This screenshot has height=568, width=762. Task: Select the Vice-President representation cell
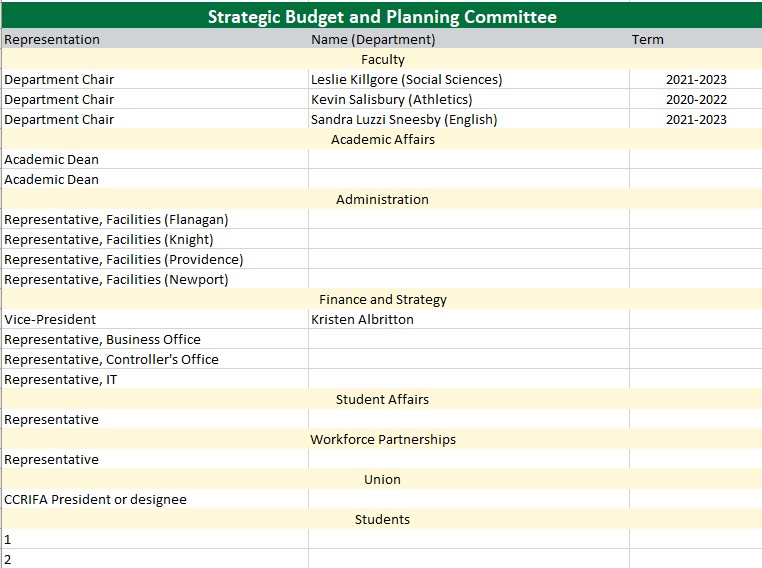coord(50,320)
